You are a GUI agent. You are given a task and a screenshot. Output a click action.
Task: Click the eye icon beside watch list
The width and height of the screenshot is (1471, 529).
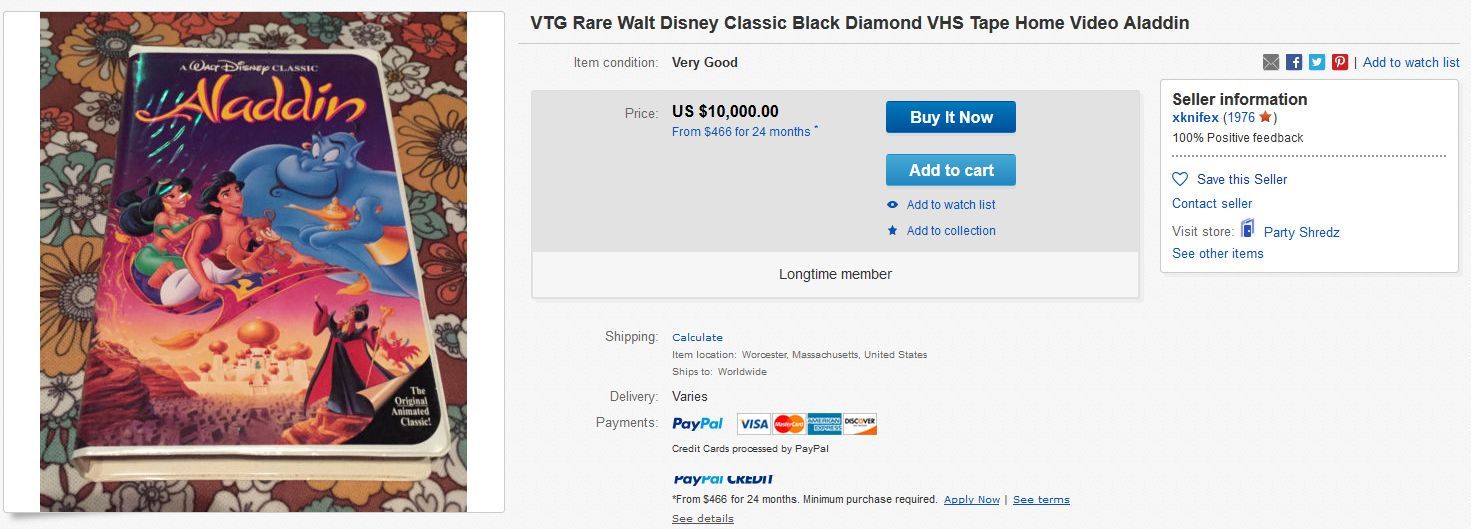pyautogui.click(x=893, y=205)
